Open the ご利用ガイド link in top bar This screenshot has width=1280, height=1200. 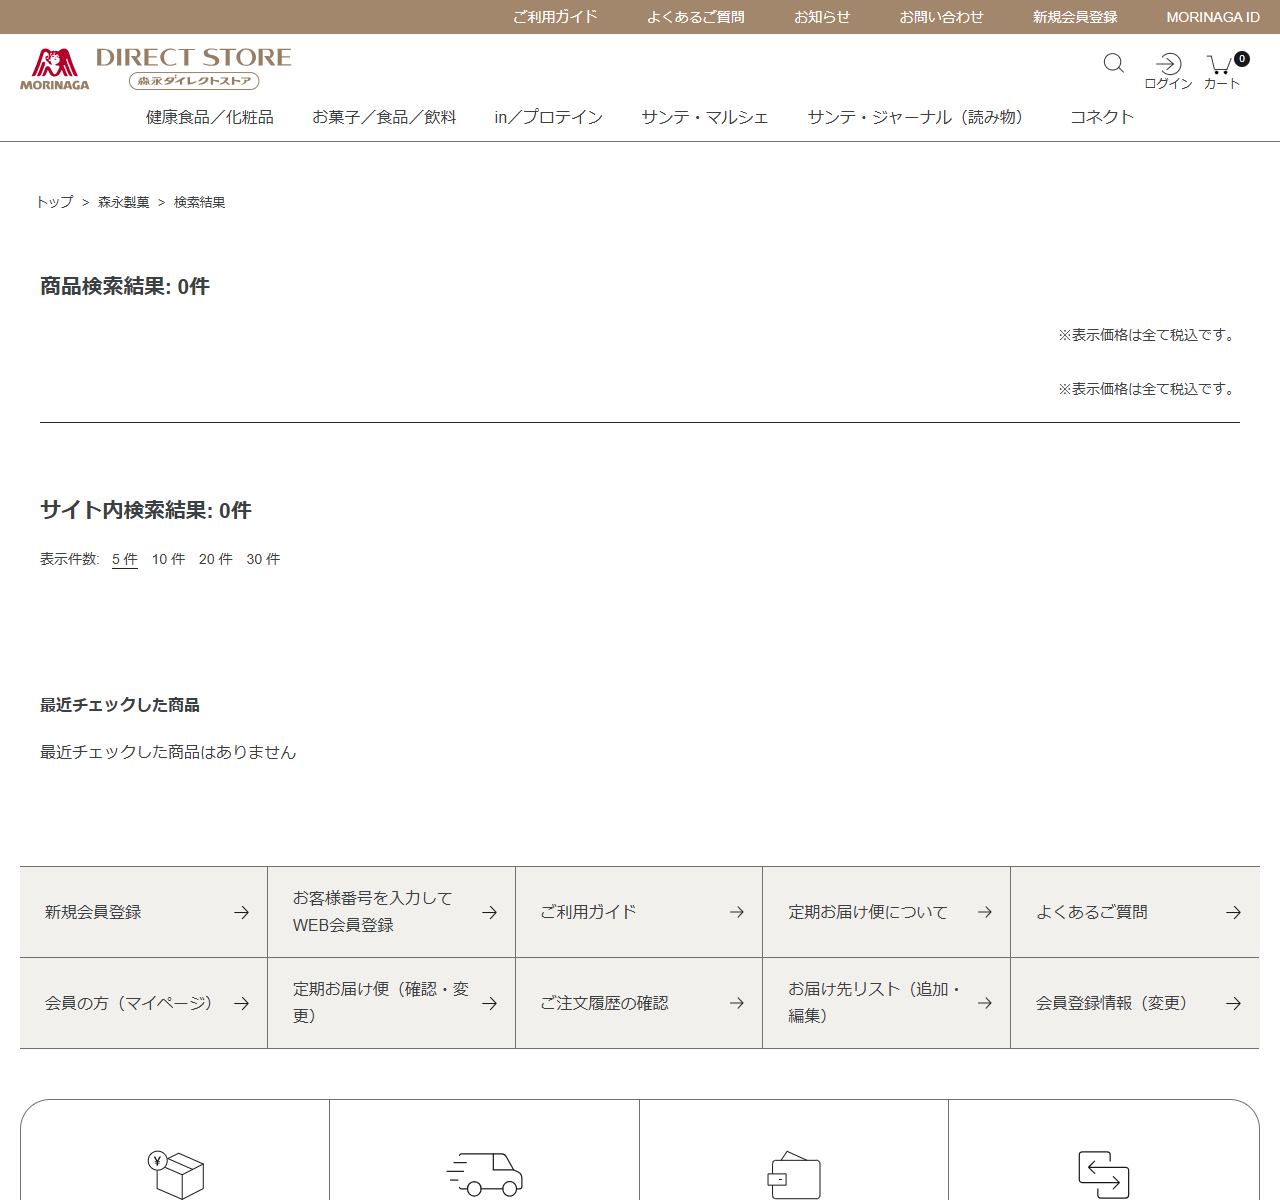(x=555, y=17)
